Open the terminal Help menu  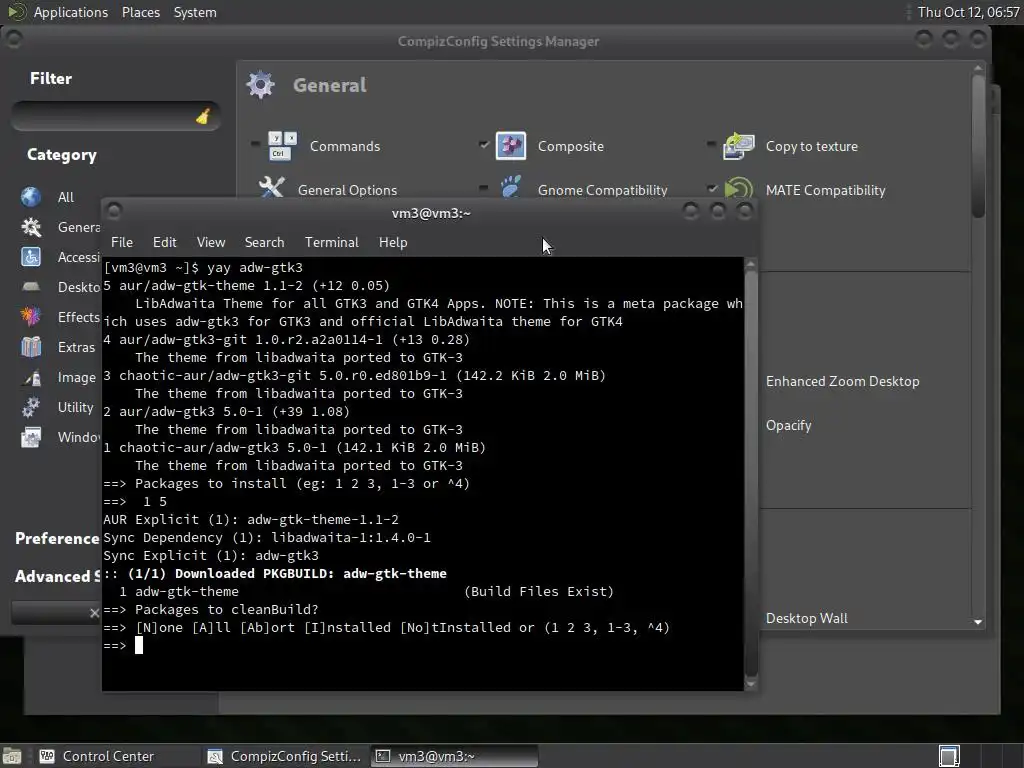click(x=393, y=242)
